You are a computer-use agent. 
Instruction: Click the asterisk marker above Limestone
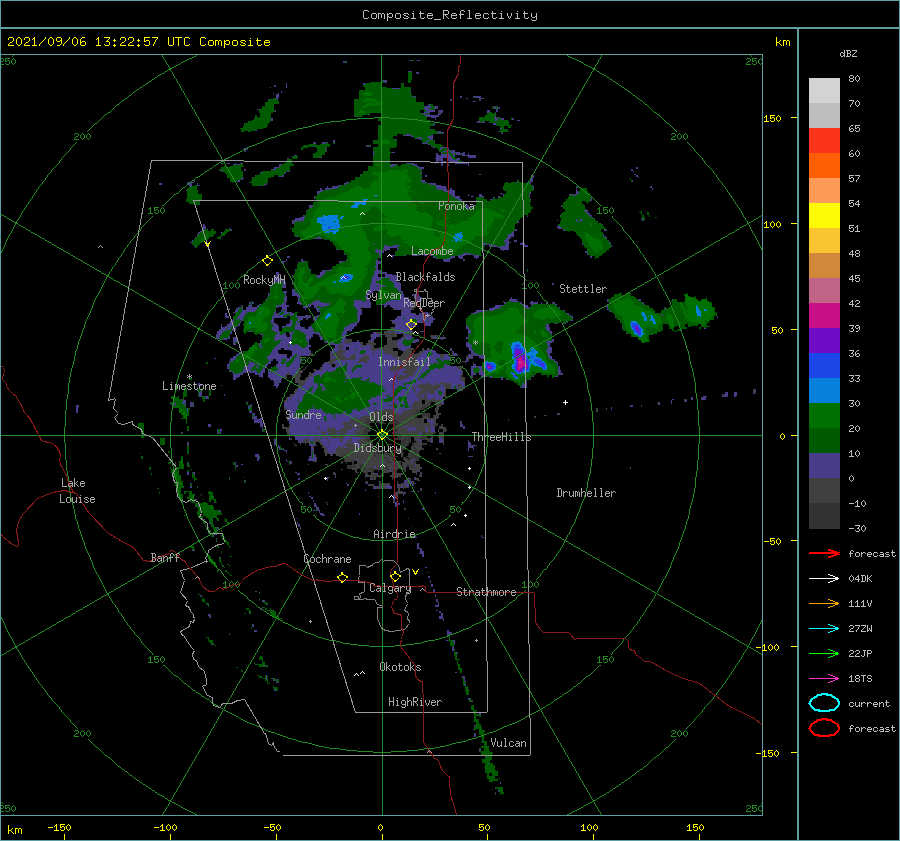pos(189,377)
